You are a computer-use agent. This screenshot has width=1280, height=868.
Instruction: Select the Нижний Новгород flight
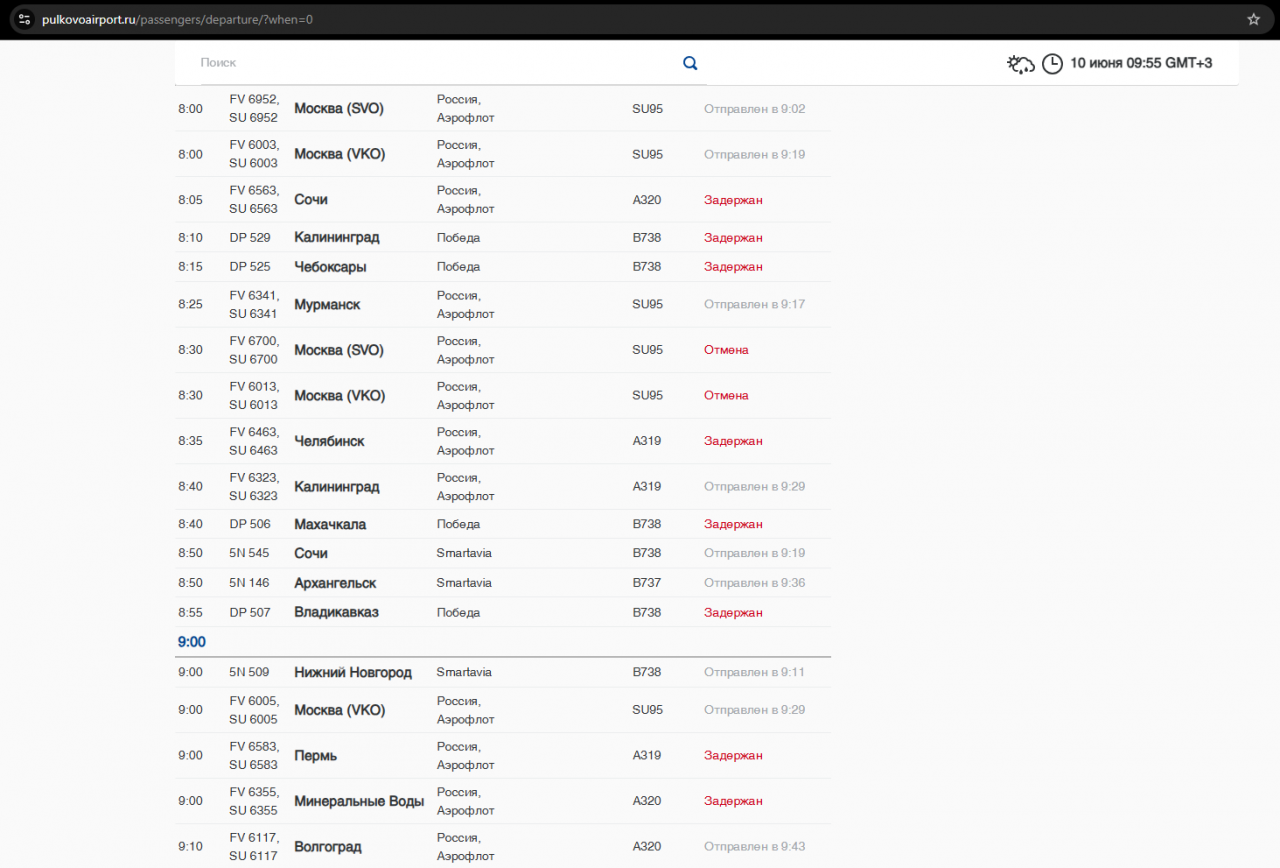point(352,672)
